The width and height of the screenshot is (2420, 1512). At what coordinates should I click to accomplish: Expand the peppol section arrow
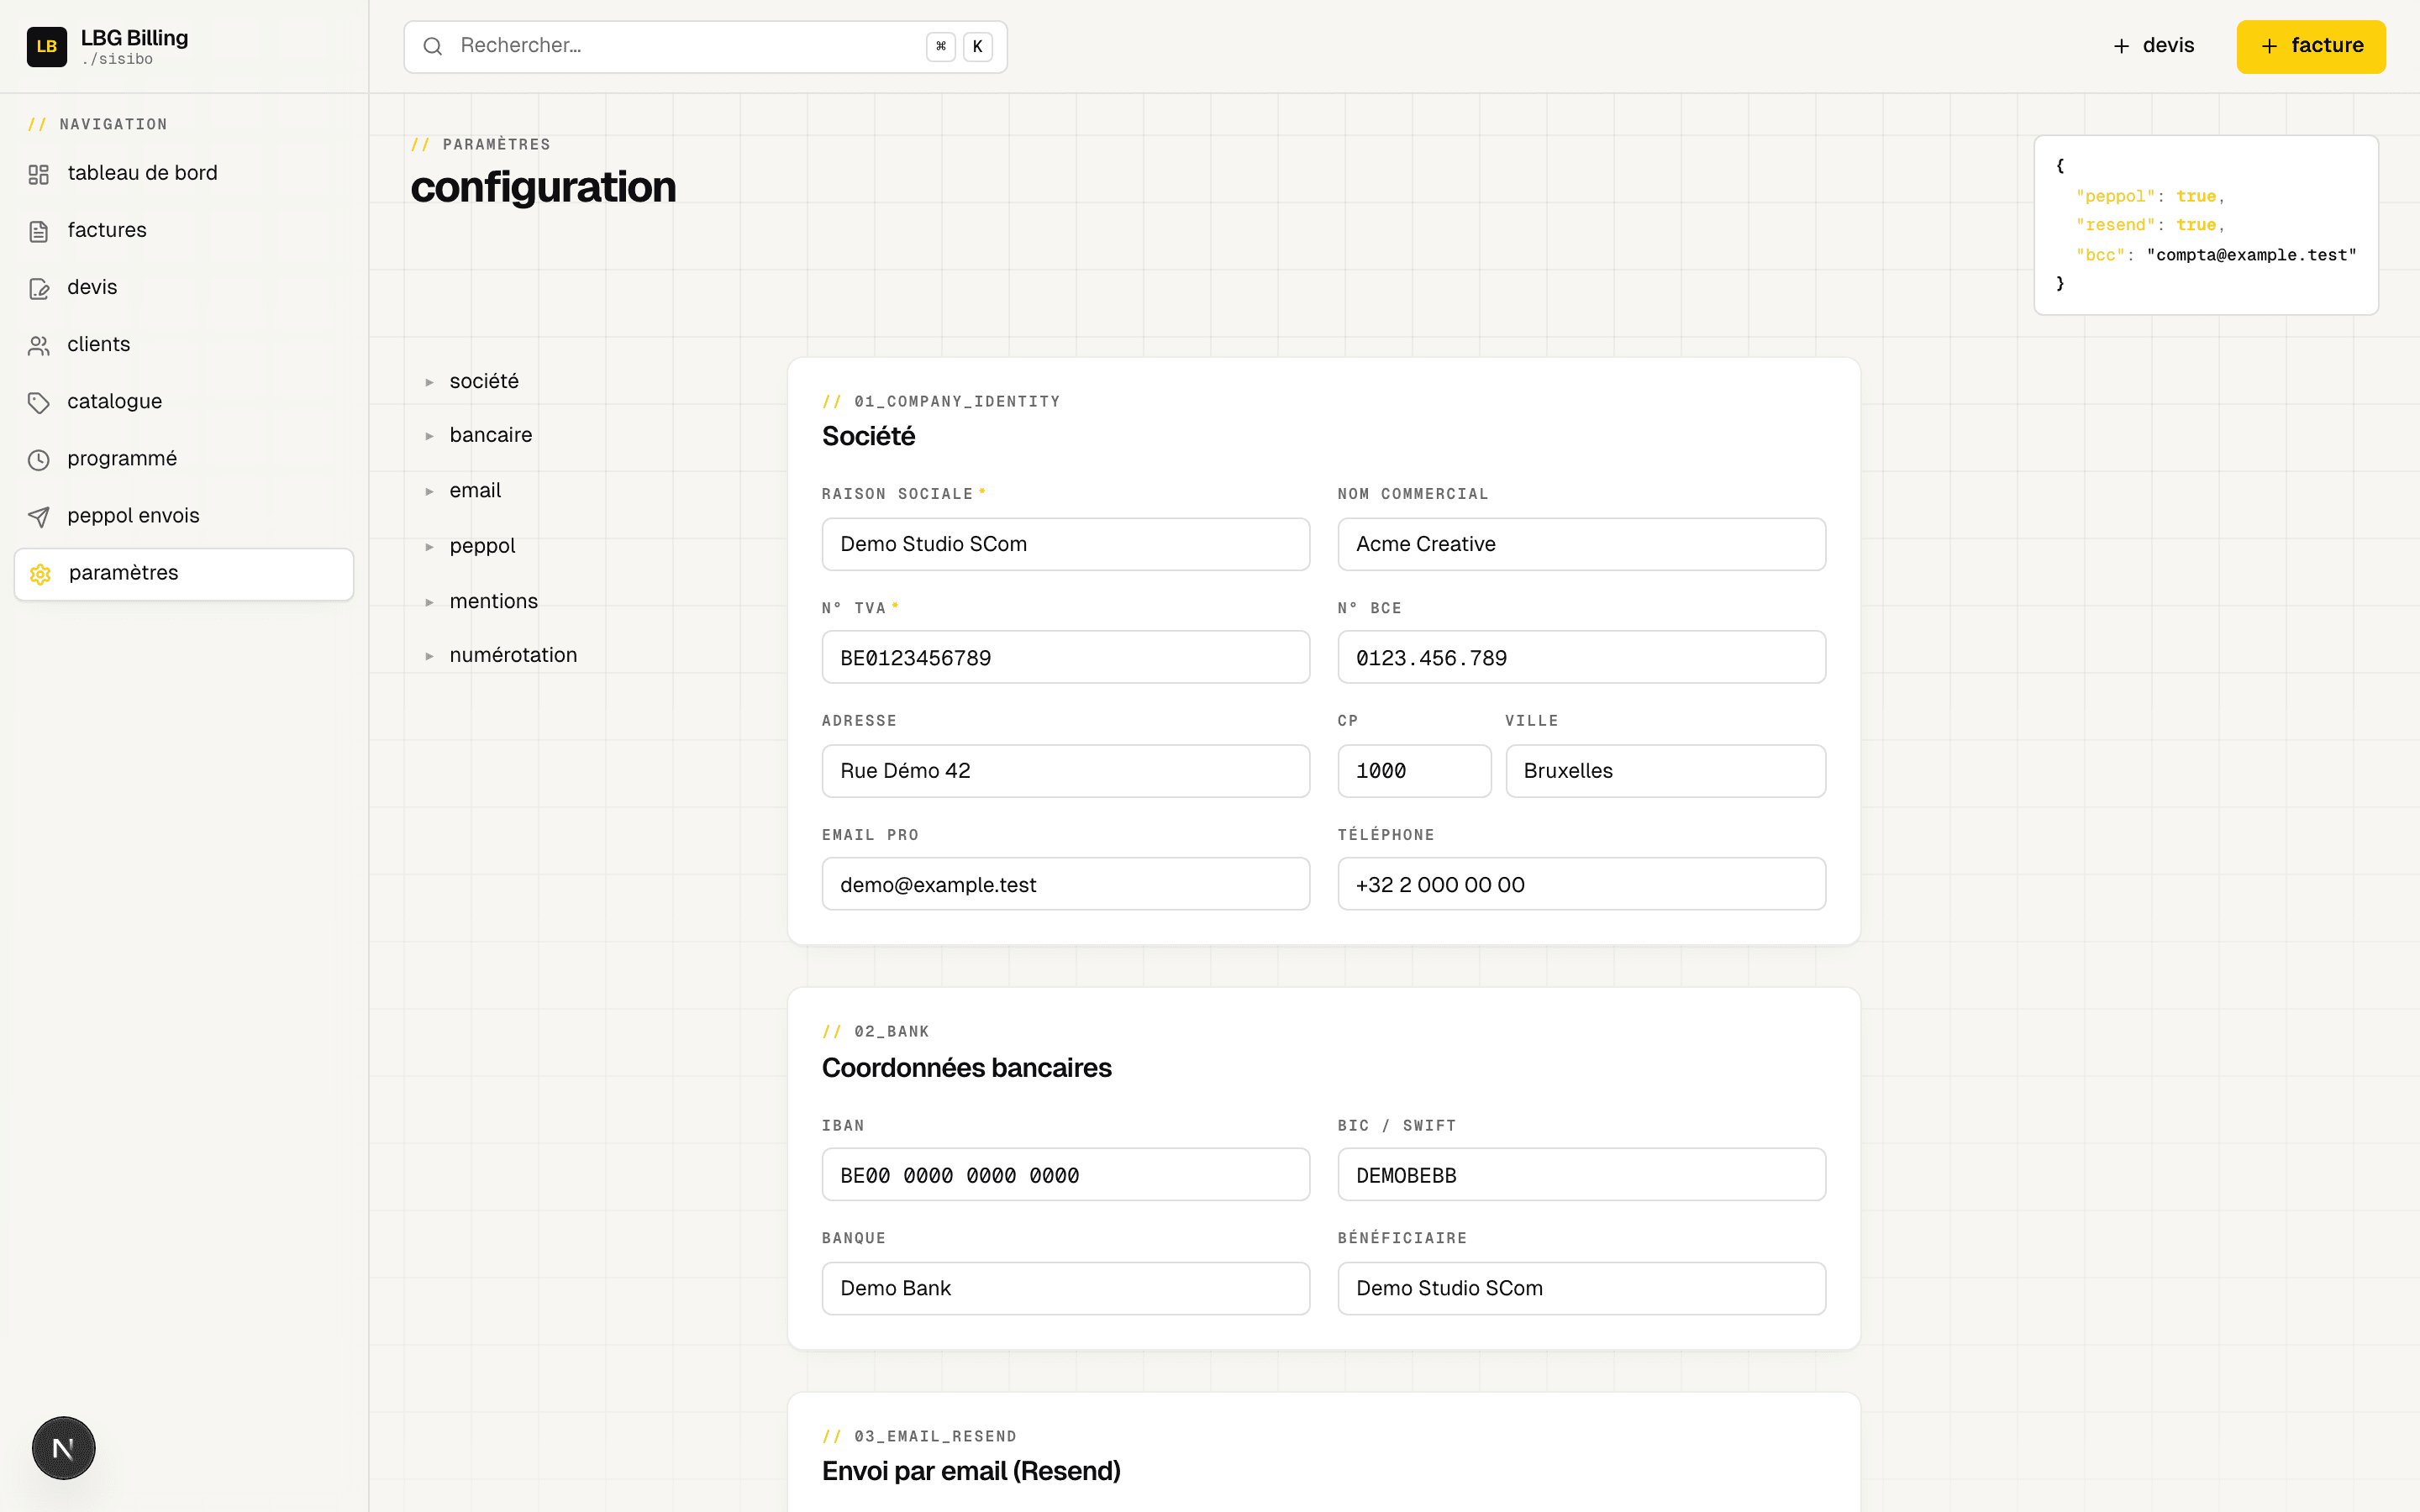pos(429,546)
